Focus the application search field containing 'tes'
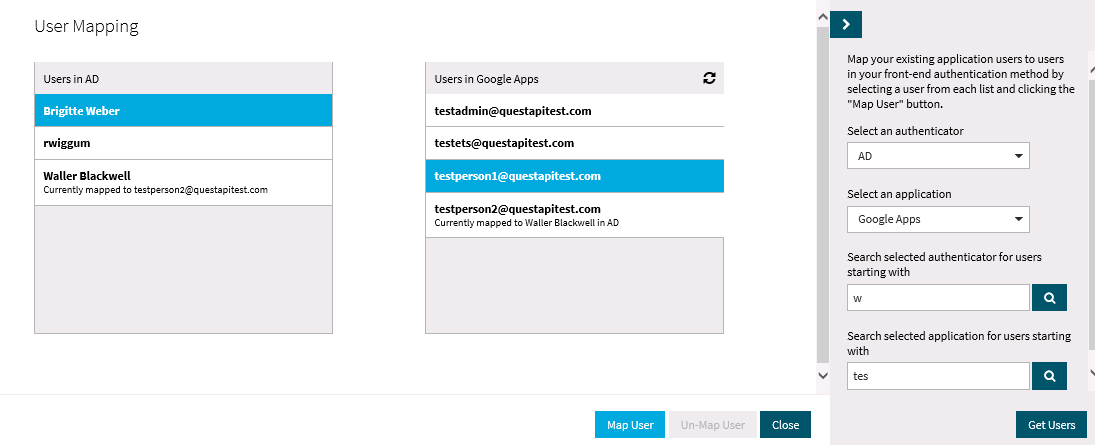The width and height of the screenshot is (1095, 445). [938, 376]
